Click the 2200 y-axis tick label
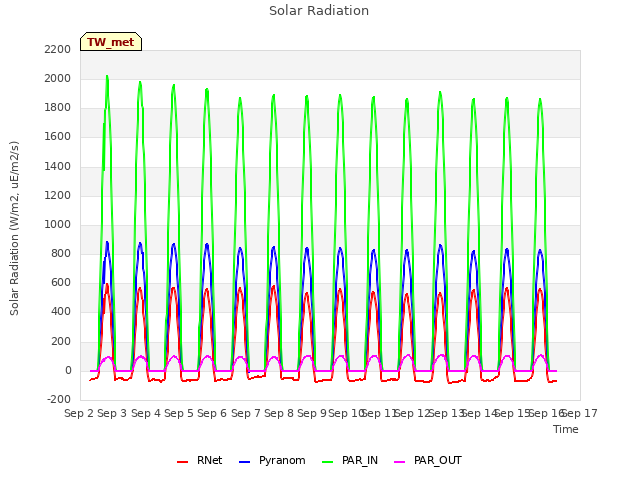640x480 pixels. [58, 49]
